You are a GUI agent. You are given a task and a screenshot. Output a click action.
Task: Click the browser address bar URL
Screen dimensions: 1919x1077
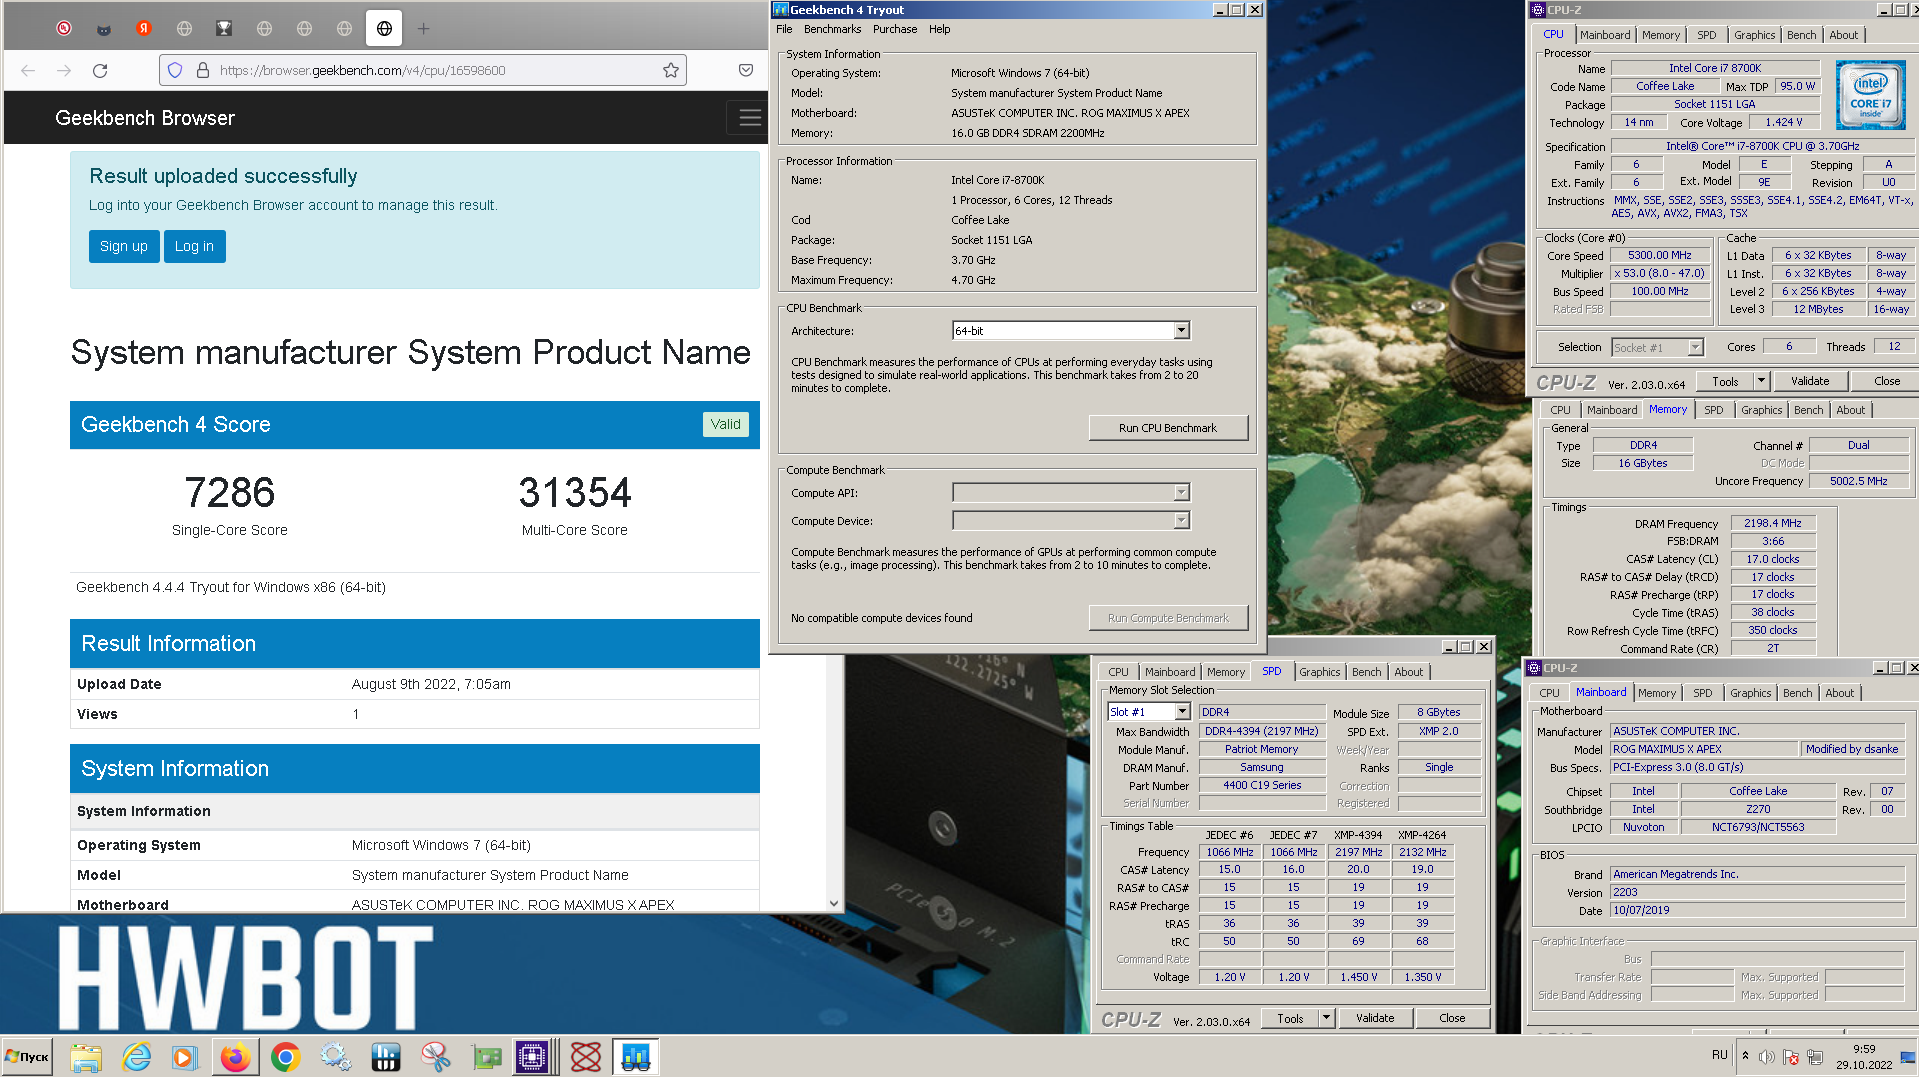click(x=362, y=70)
